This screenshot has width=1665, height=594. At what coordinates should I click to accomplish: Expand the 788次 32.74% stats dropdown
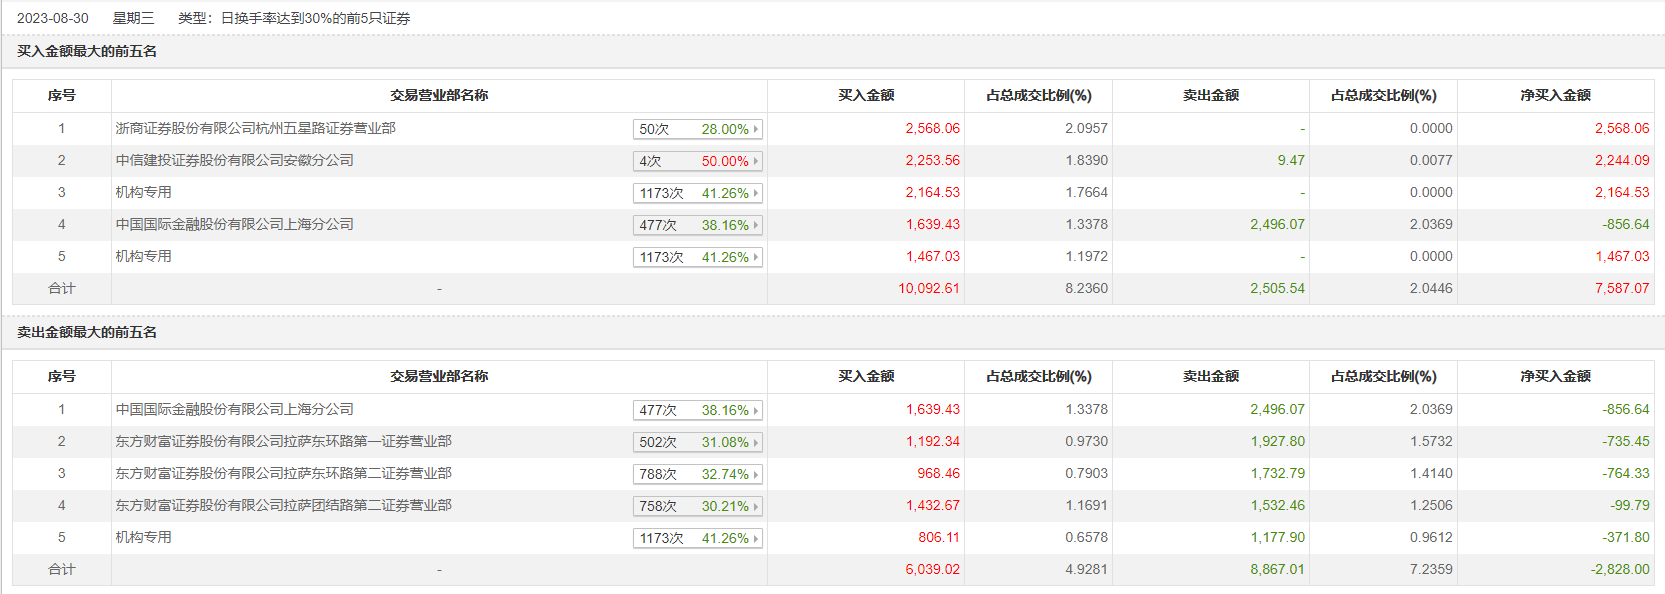(x=697, y=474)
